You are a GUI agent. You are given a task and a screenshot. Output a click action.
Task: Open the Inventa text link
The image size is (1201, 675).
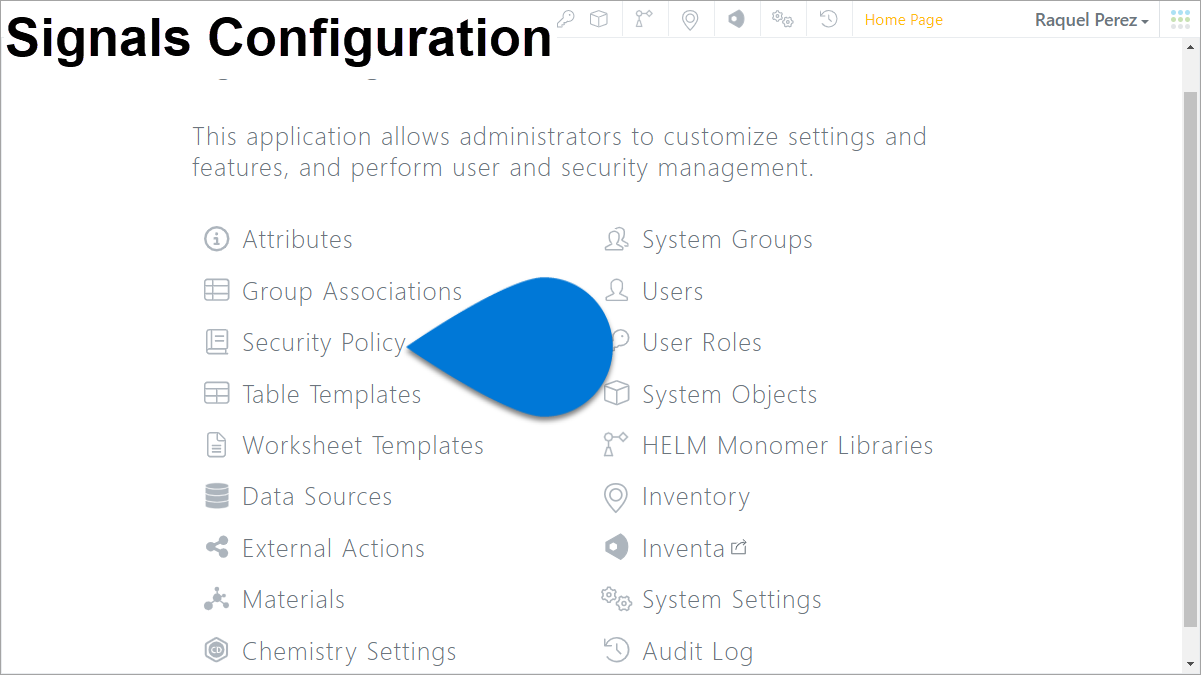pos(683,548)
